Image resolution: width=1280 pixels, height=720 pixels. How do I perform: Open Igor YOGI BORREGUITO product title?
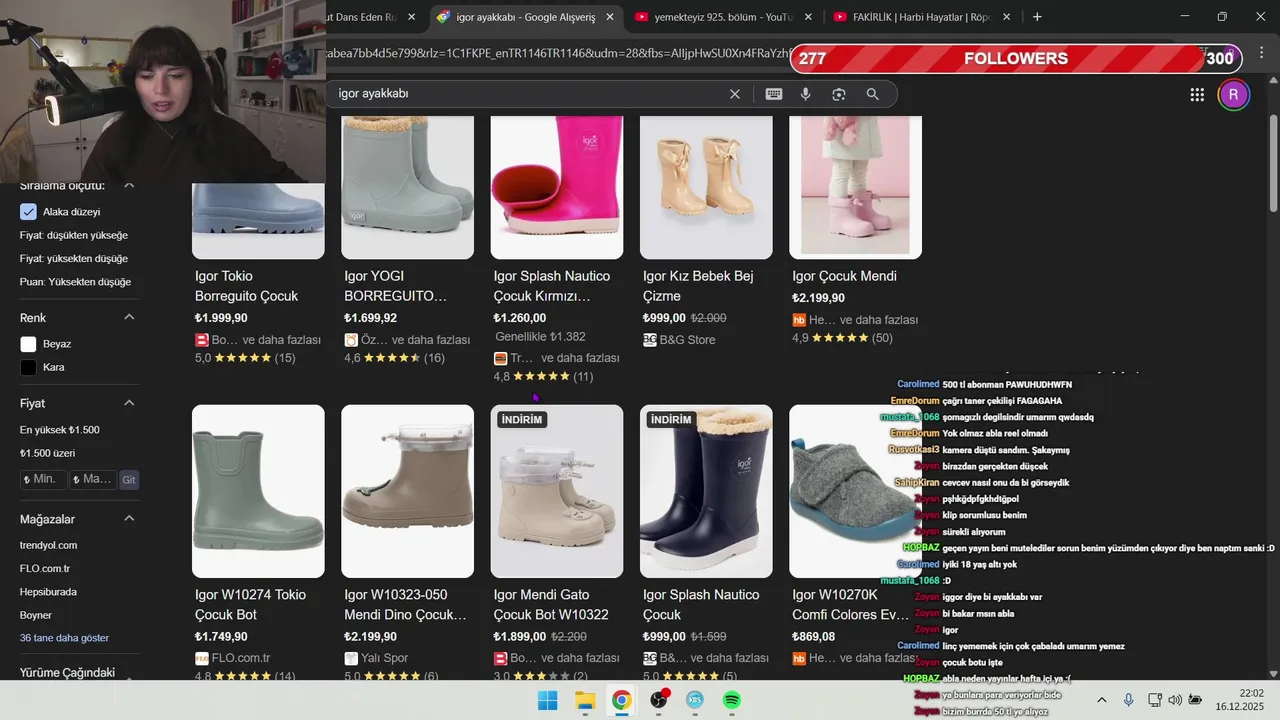tap(395, 286)
